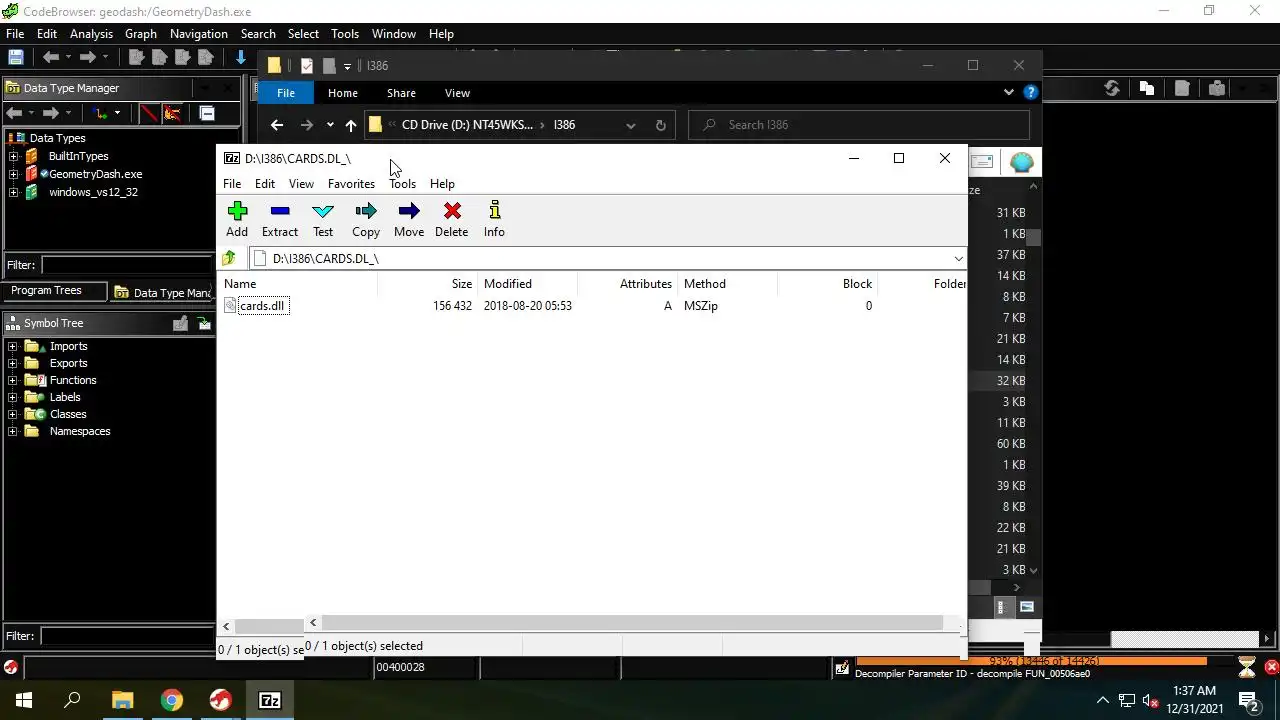Open Chrome from the Windows taskbar

pyautogui.click(x=172, y=700)
